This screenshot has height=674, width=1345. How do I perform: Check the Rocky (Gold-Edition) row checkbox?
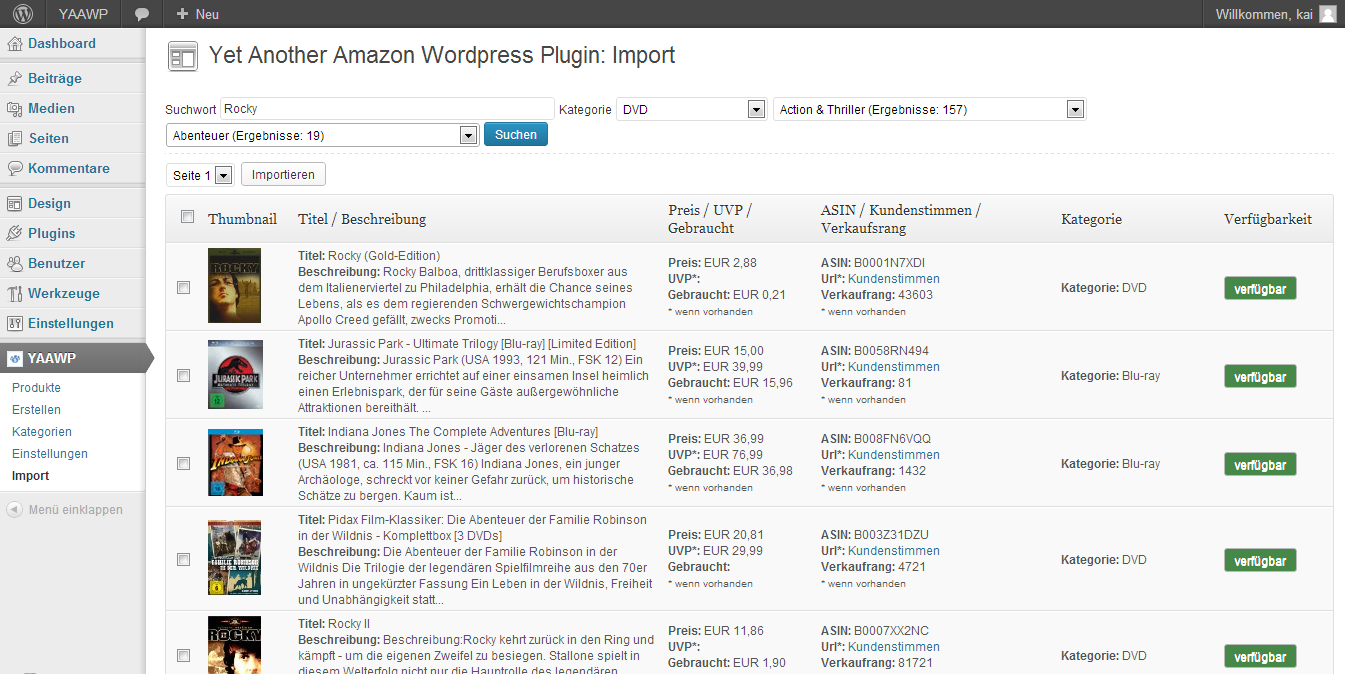(x=183, y=288)
